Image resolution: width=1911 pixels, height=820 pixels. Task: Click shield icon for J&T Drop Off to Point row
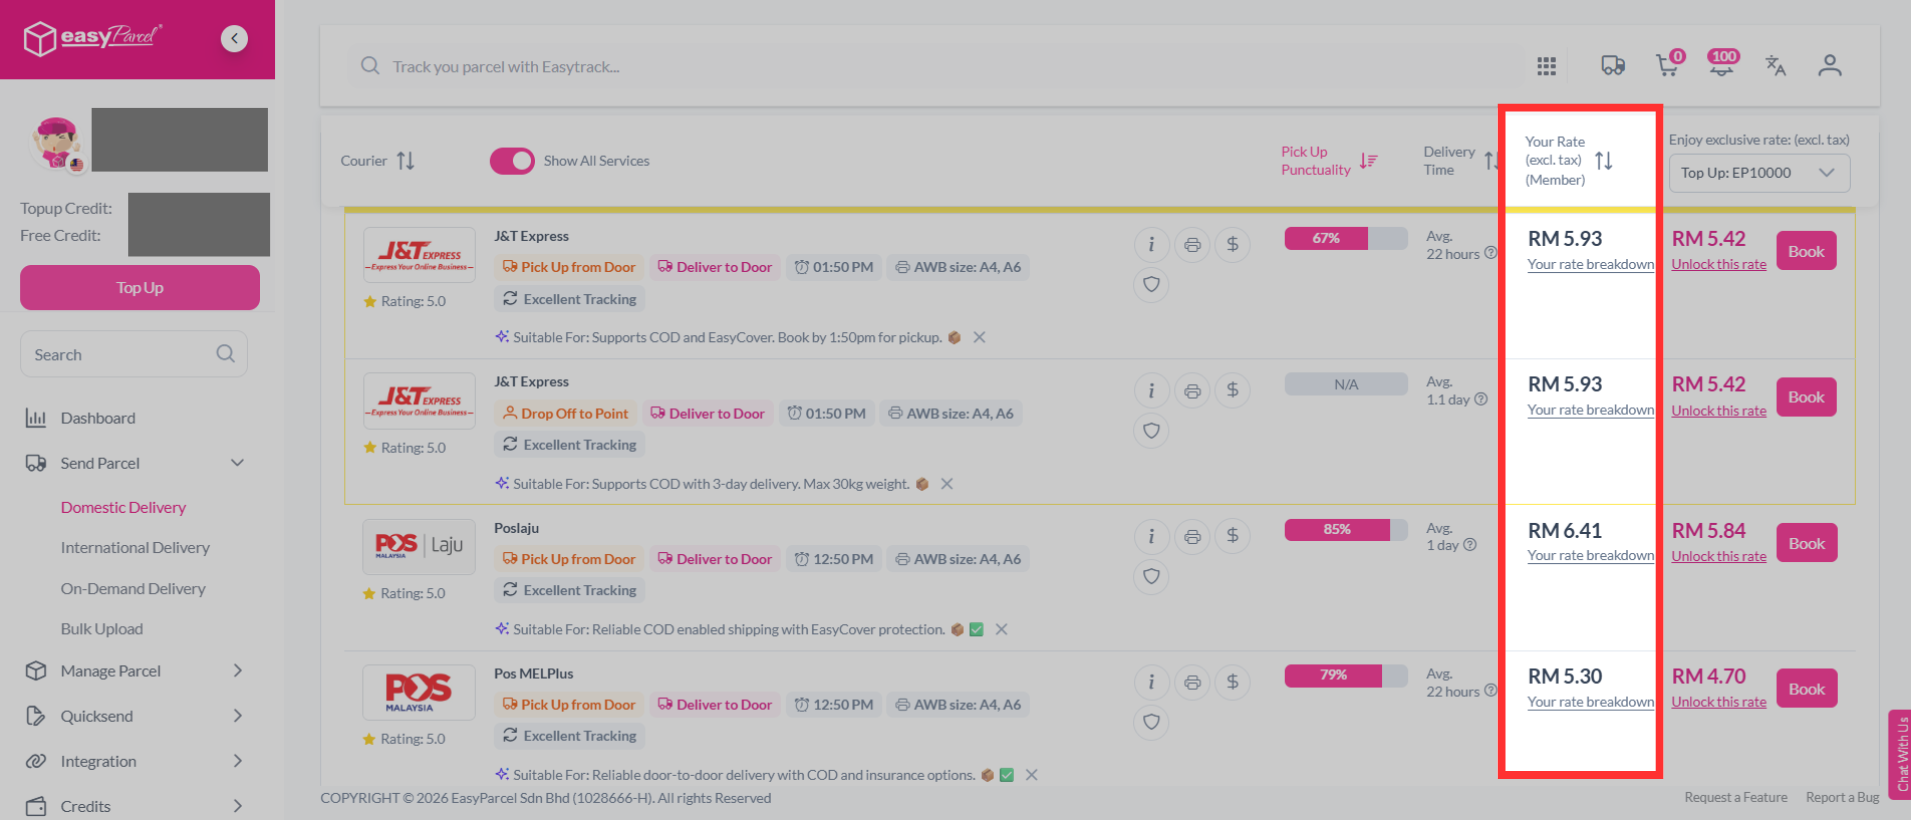tap(1151, 431)
